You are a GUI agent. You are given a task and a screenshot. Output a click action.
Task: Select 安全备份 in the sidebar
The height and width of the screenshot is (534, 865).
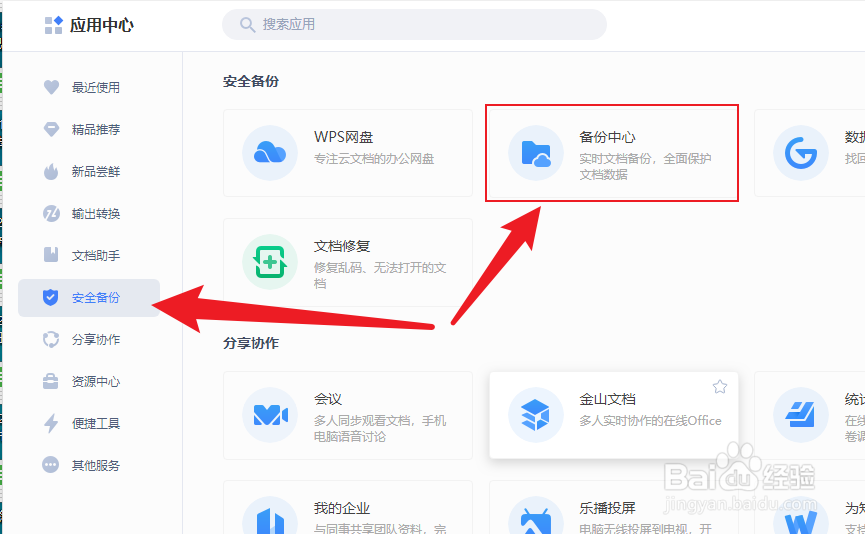pos(89,298)
